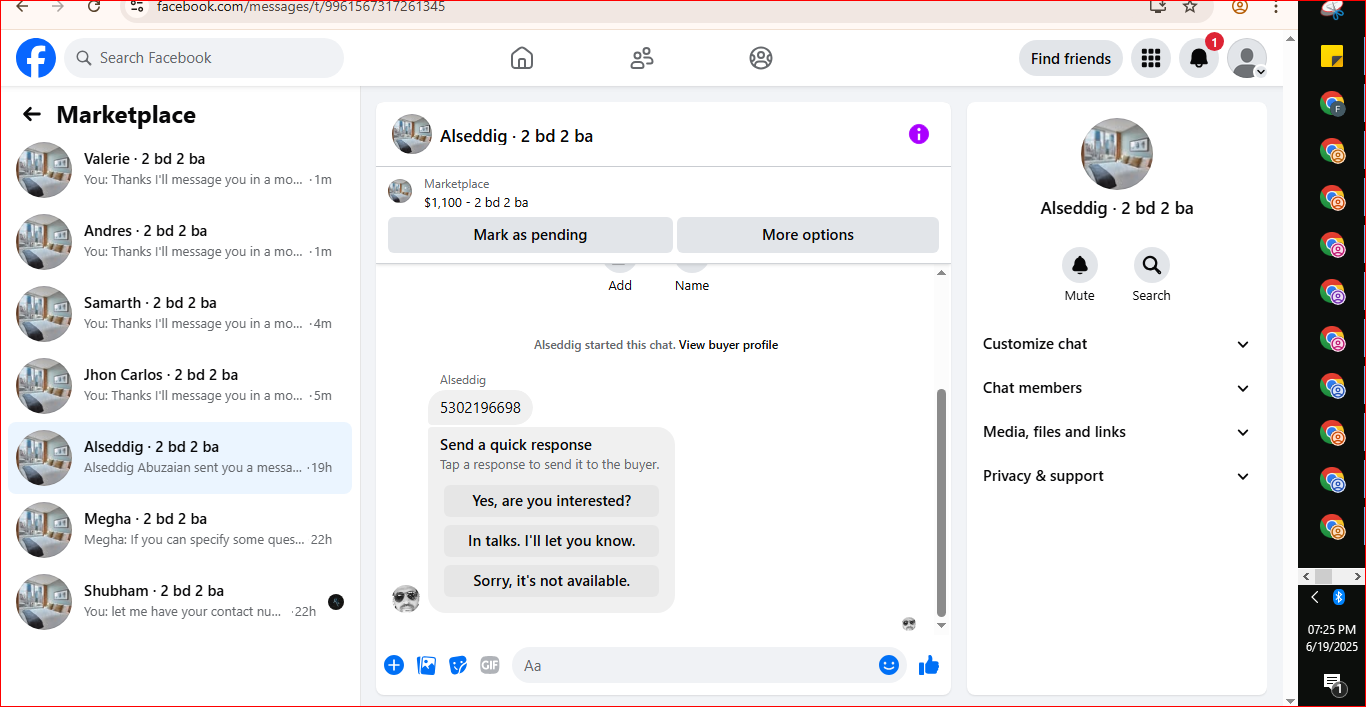
Task: Reload the page in browser
Action: 94,6
